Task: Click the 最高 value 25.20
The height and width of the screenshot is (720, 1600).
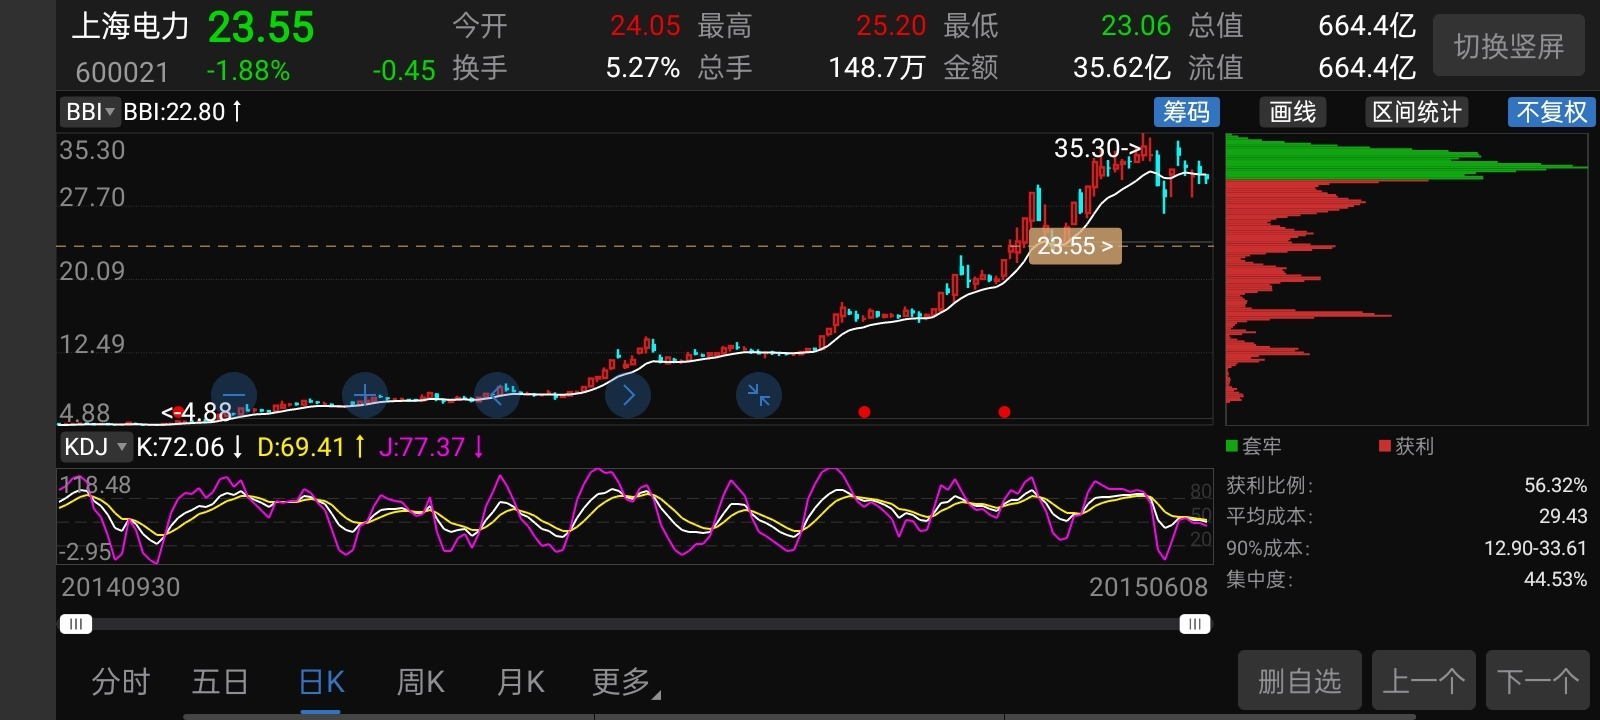Action: tap(891, 26)
